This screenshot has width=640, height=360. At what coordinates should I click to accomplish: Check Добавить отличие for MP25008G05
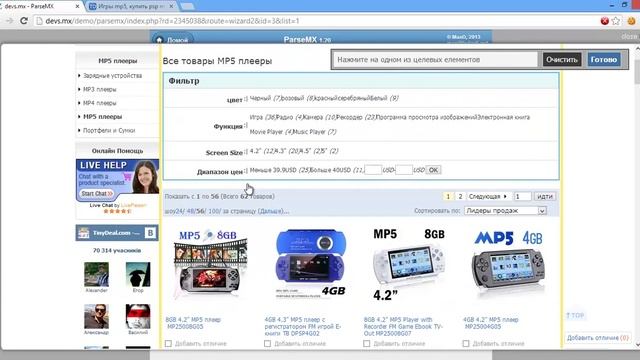168,344
